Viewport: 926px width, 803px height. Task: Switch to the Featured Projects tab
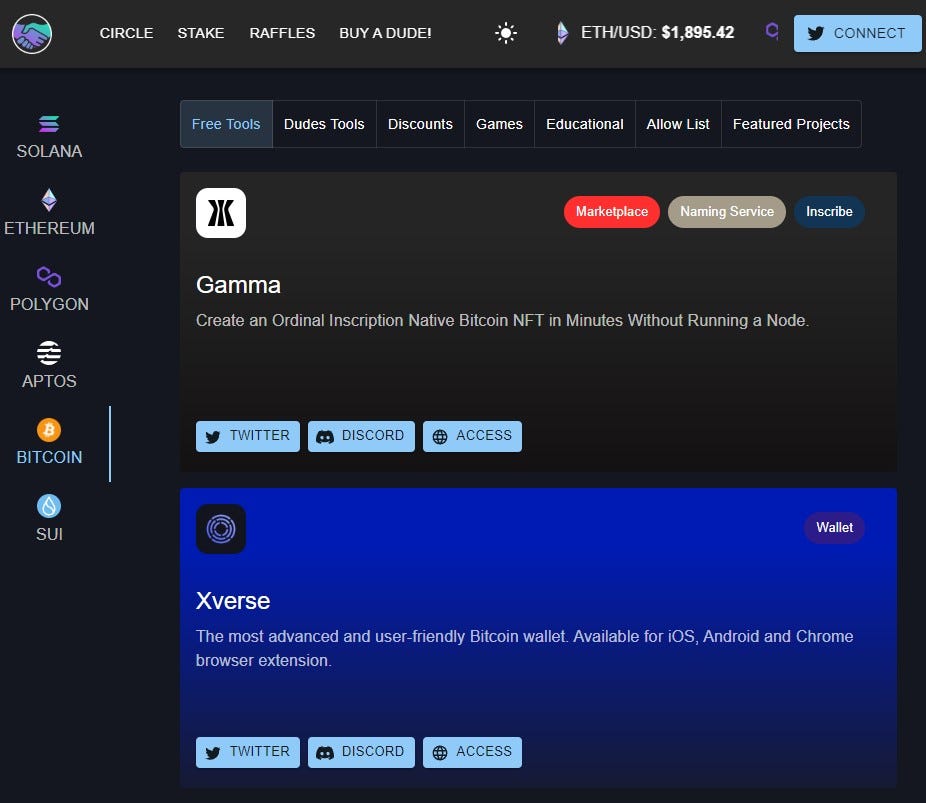click(791, 124)
